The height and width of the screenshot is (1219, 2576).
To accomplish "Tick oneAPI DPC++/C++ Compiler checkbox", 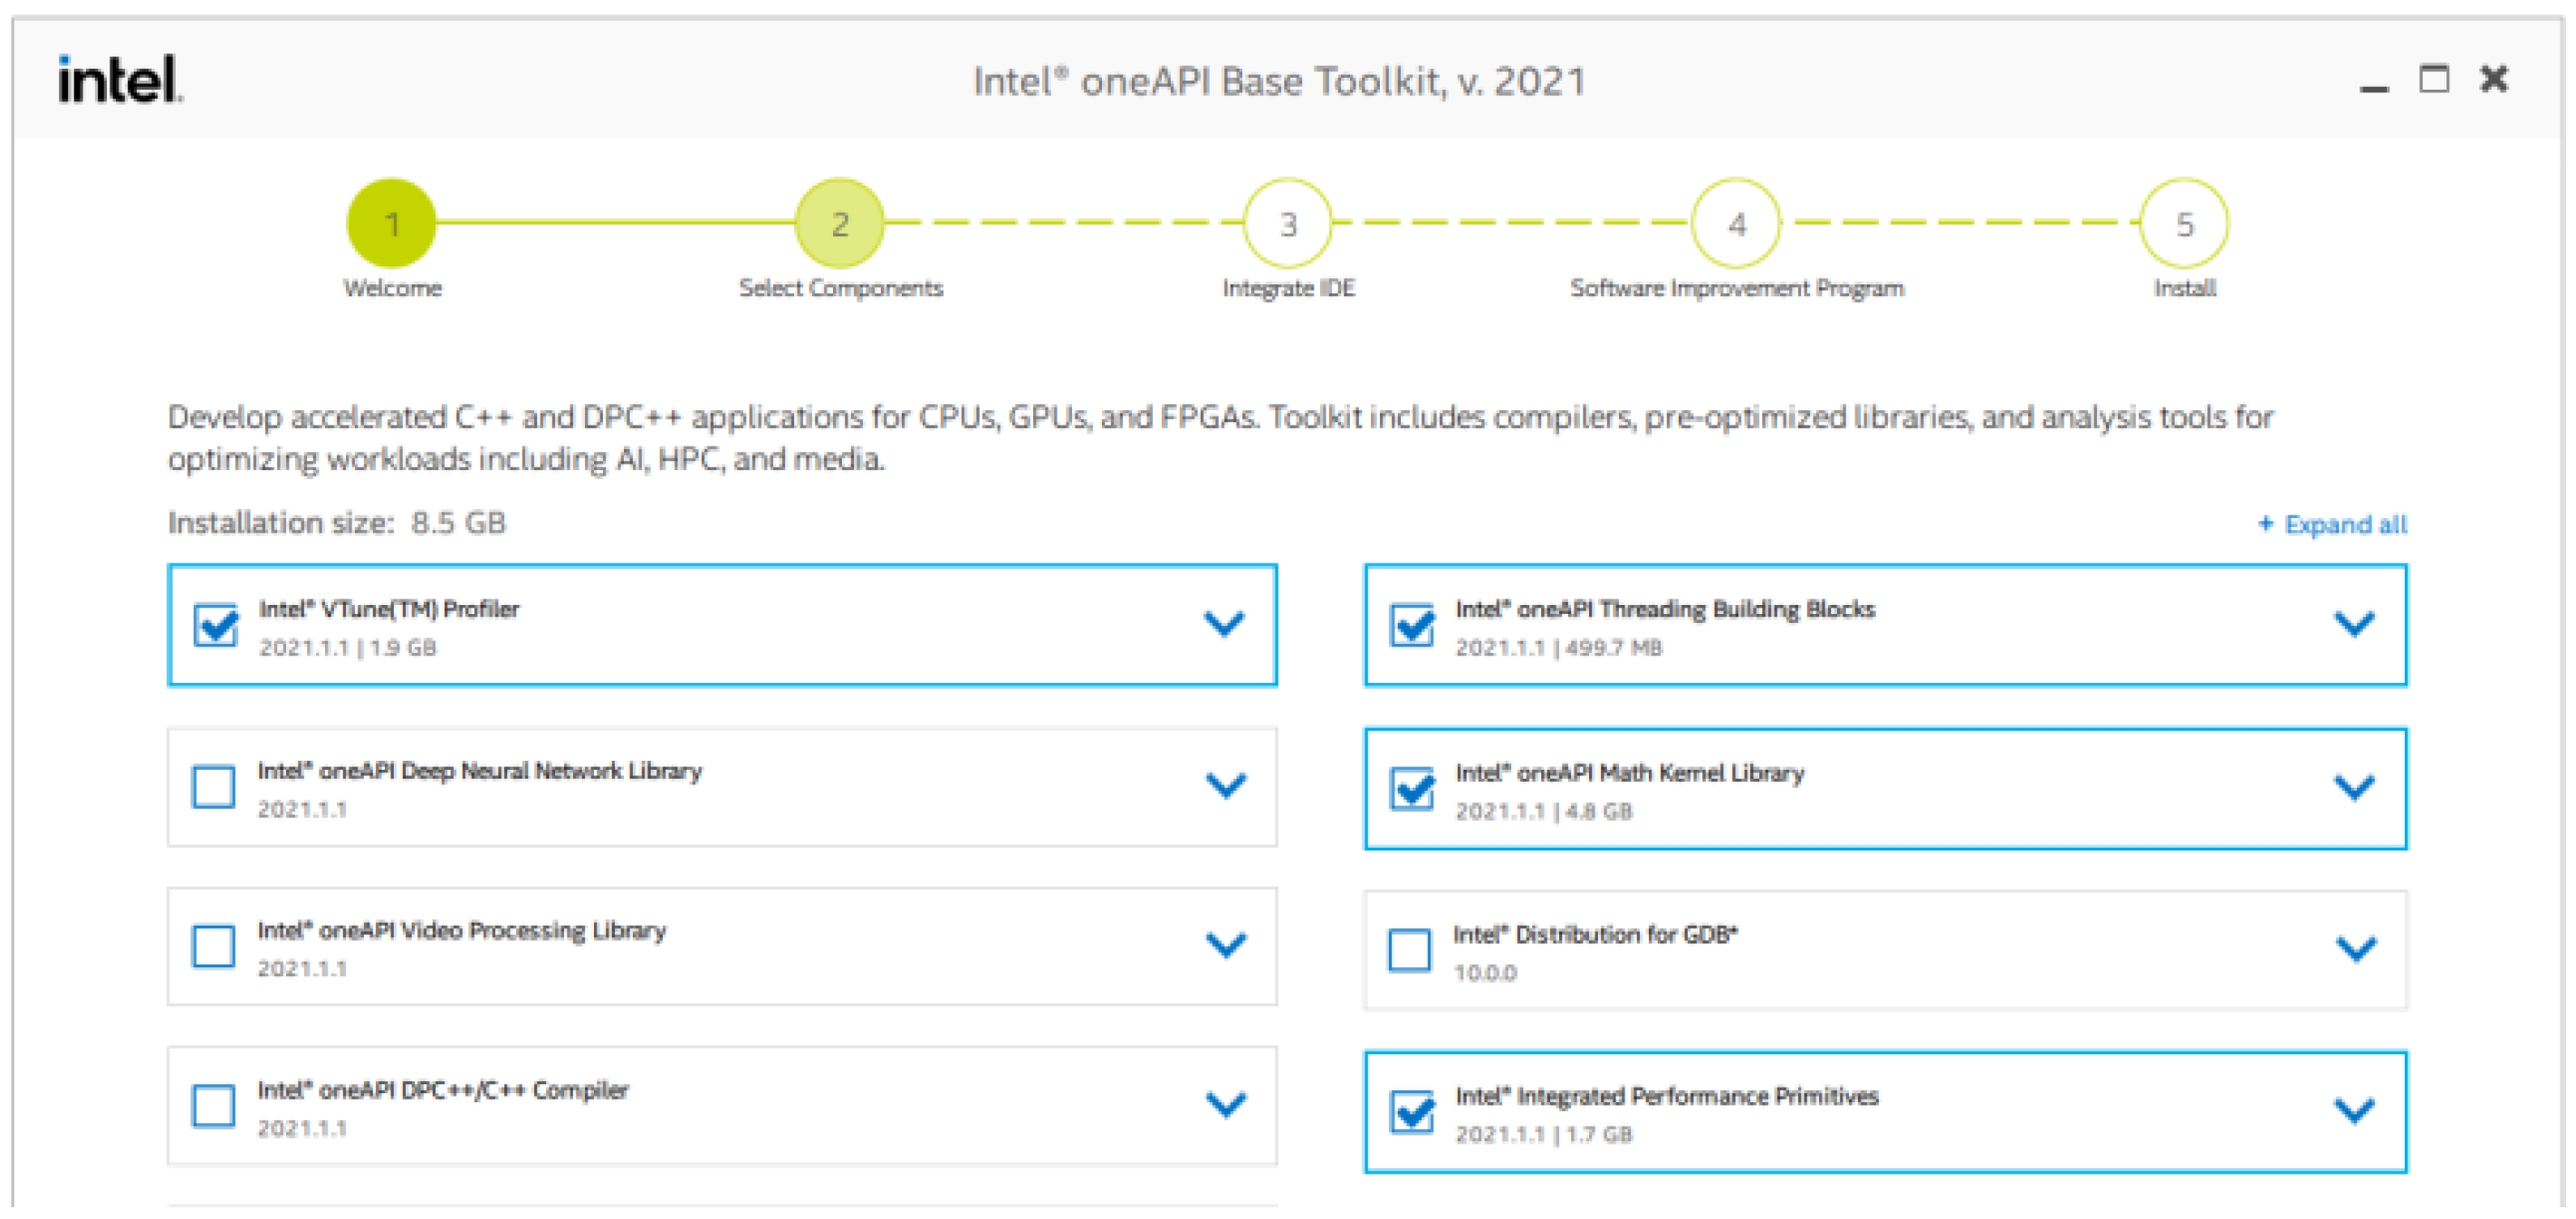I will click(x=214, y=1106).
